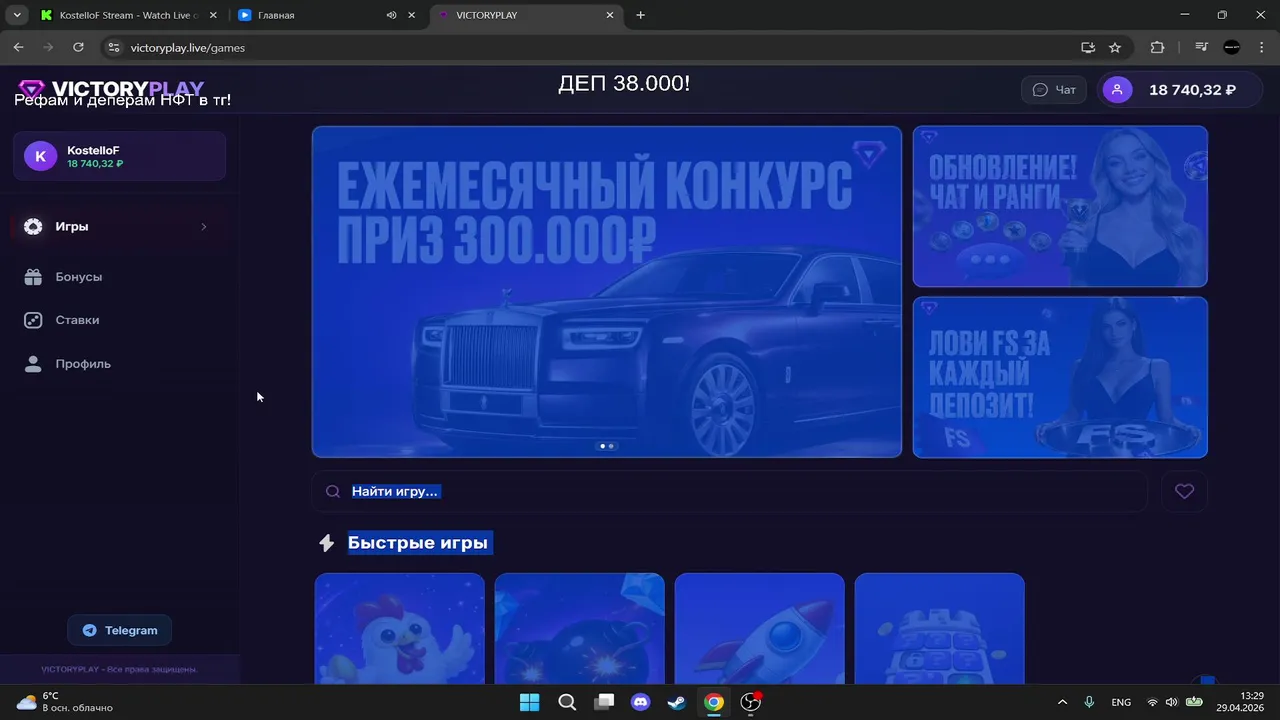Switch the ENG input language
The width and height of the screenshot is (1280, 720).
1121,702
